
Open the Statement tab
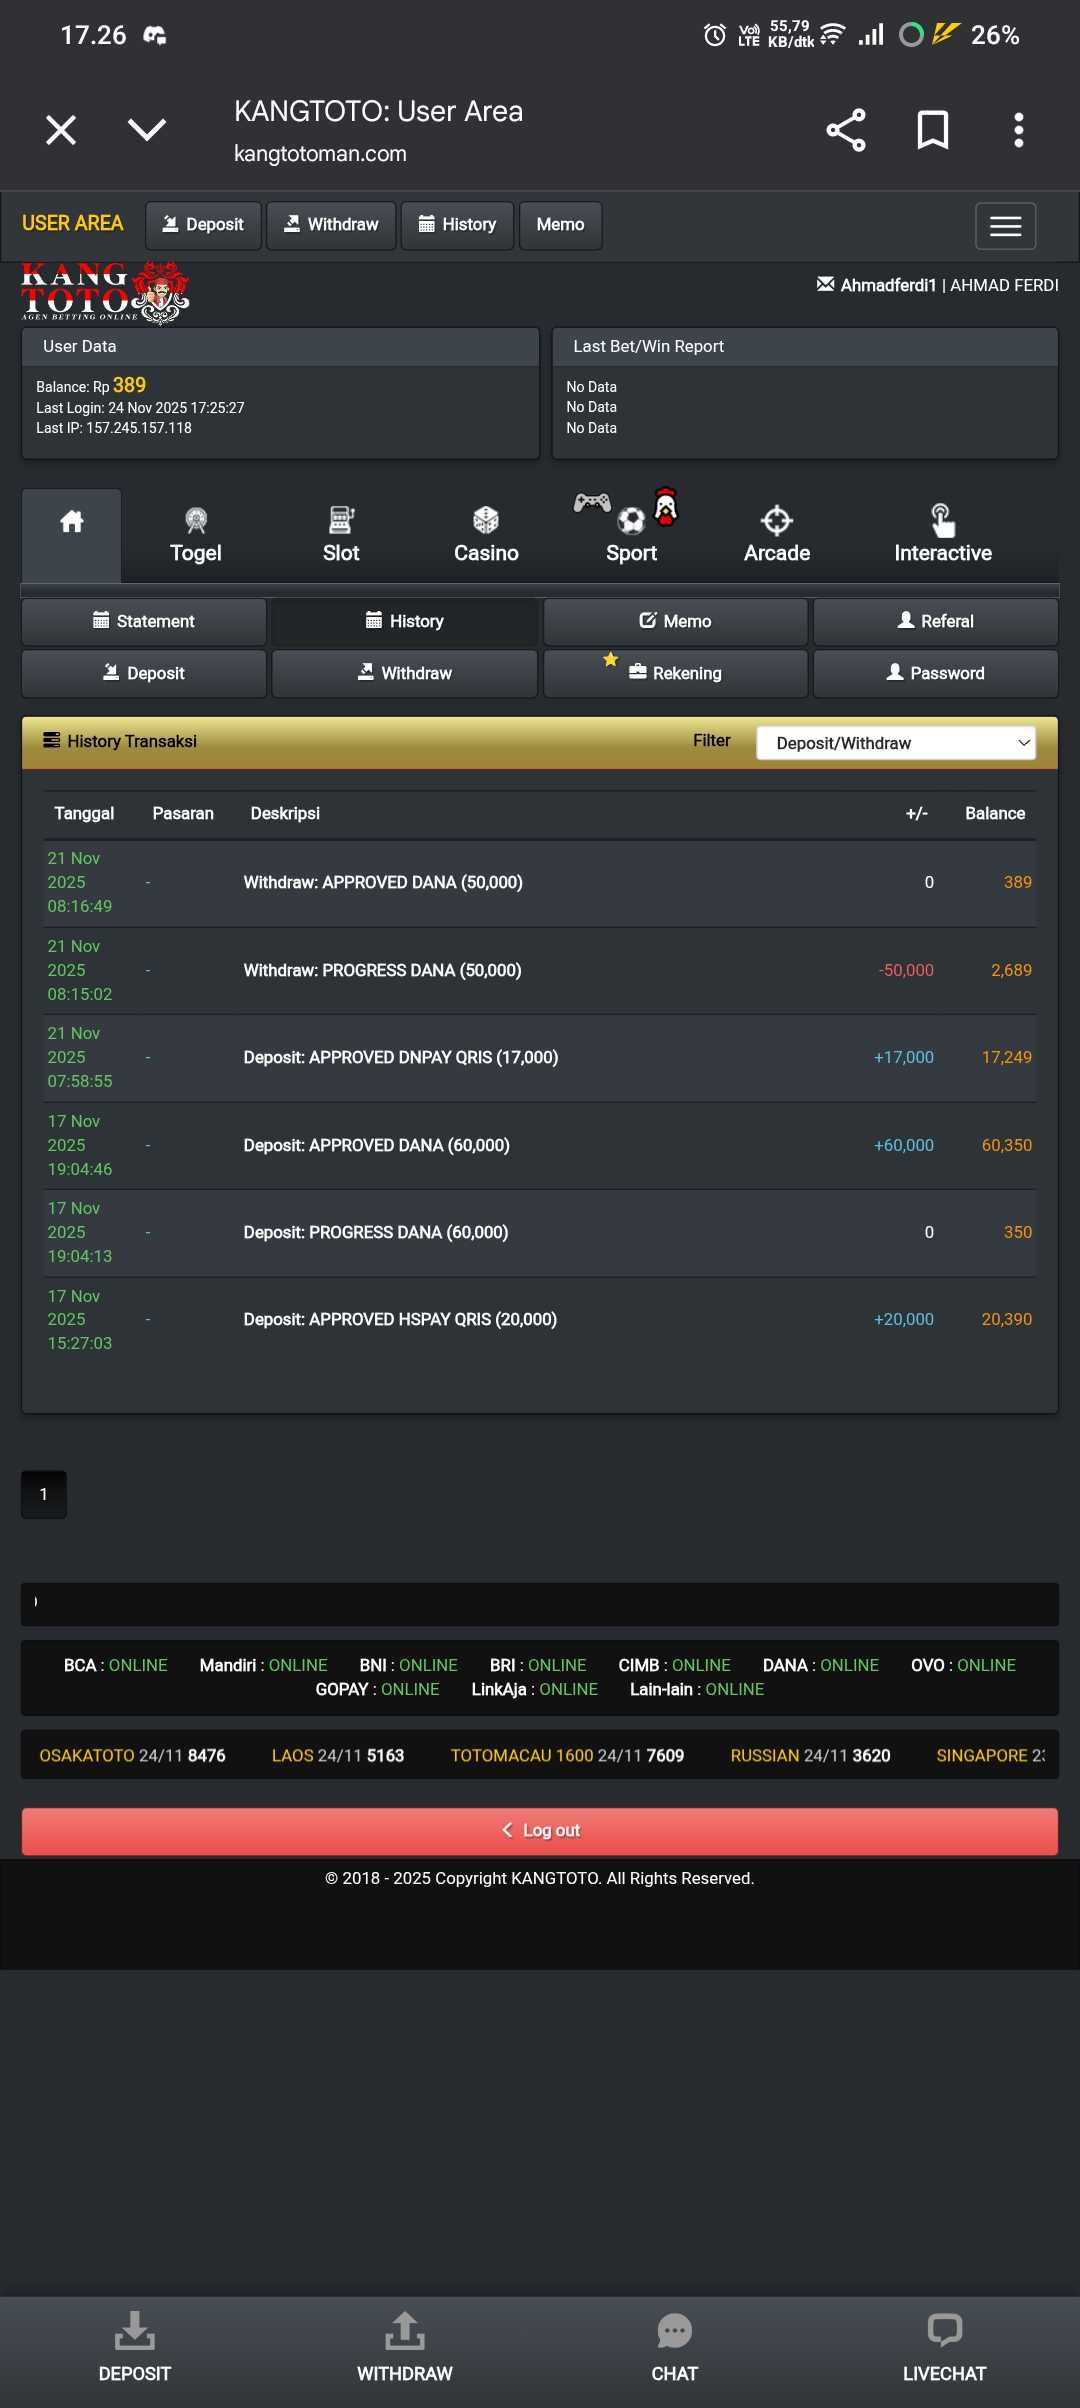pos(144,621)
